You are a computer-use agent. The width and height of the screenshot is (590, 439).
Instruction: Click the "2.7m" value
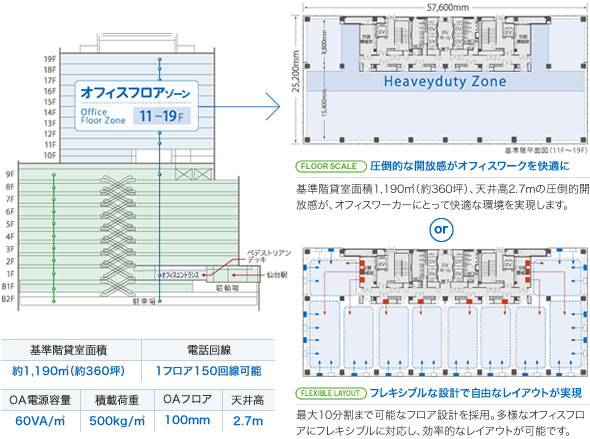click(x=248, y=421)
